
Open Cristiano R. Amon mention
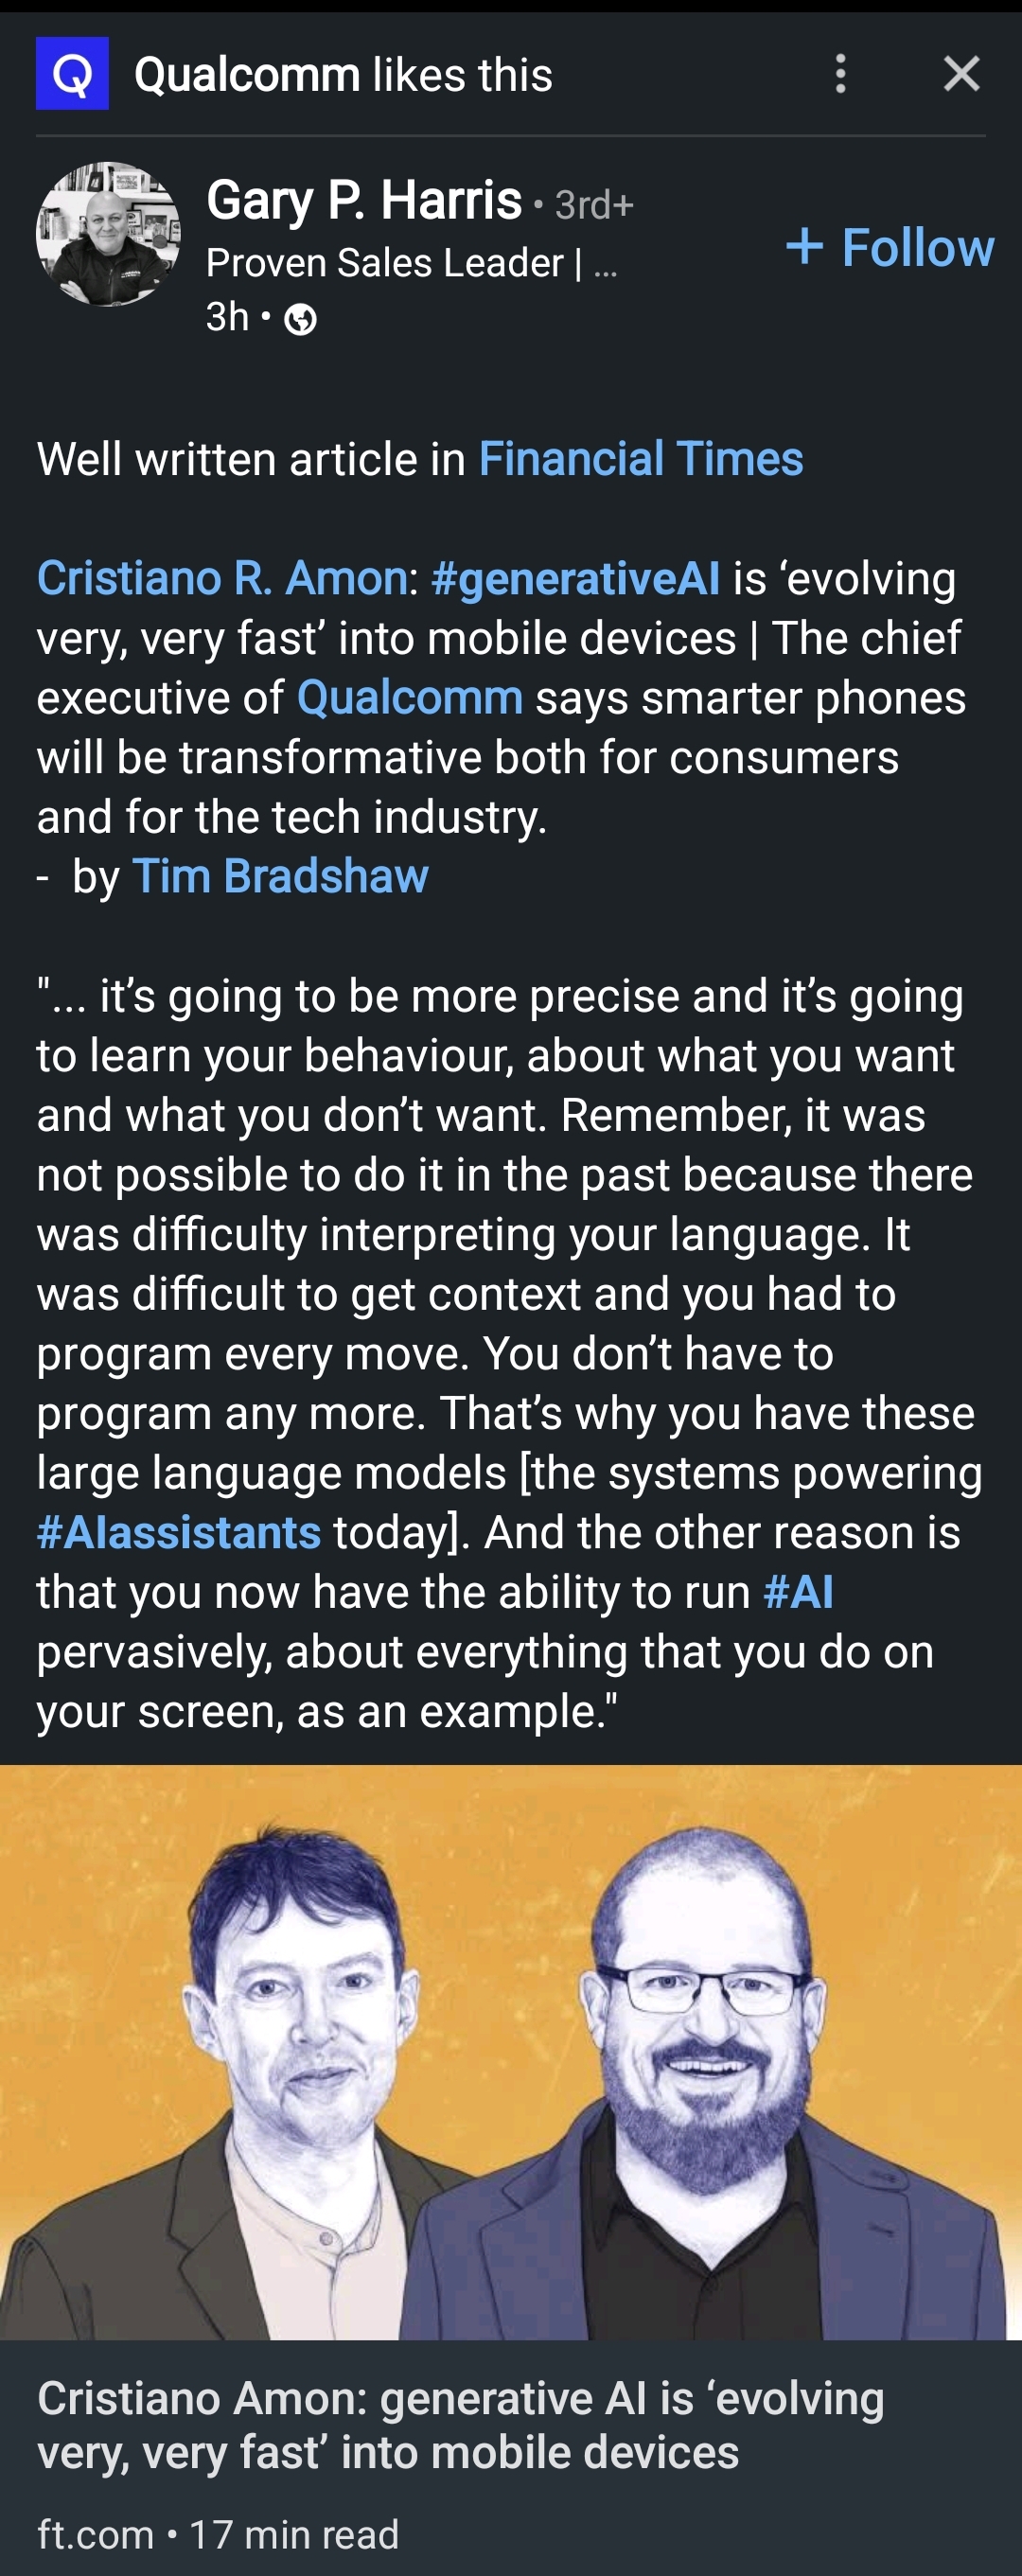coord(222,578)
